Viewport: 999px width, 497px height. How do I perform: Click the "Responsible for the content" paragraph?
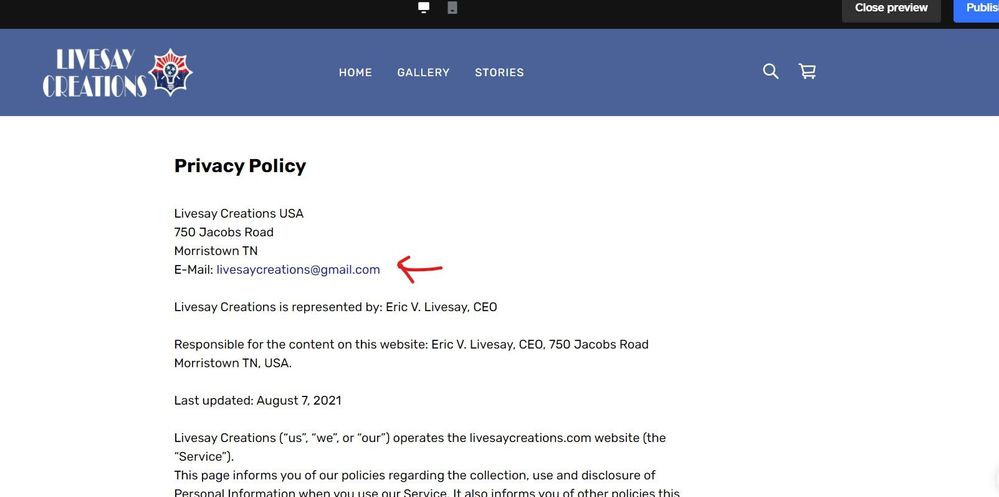(411, 354)
